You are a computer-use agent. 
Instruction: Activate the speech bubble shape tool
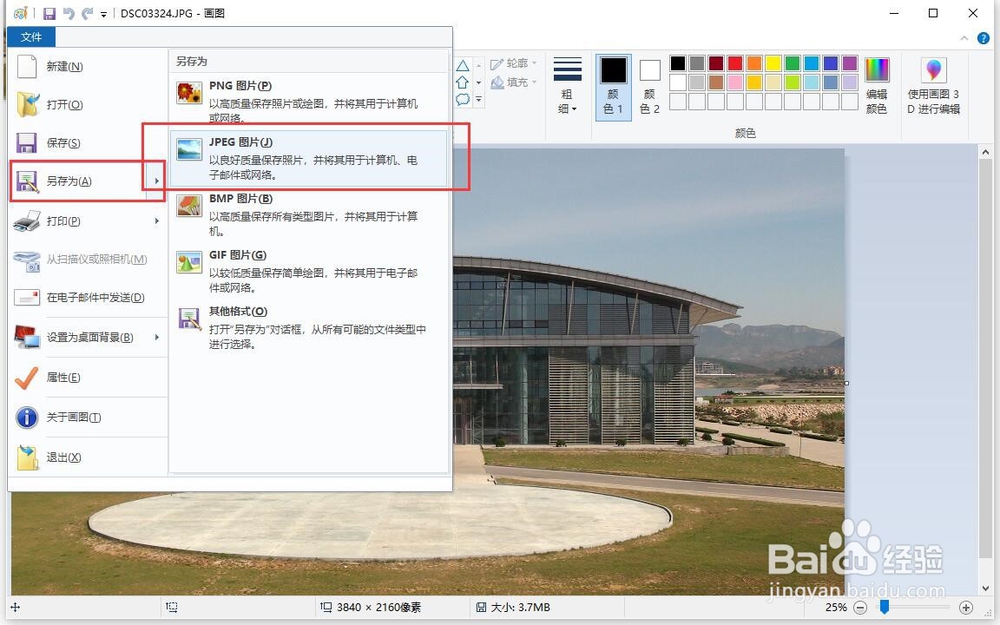point(463,100)
